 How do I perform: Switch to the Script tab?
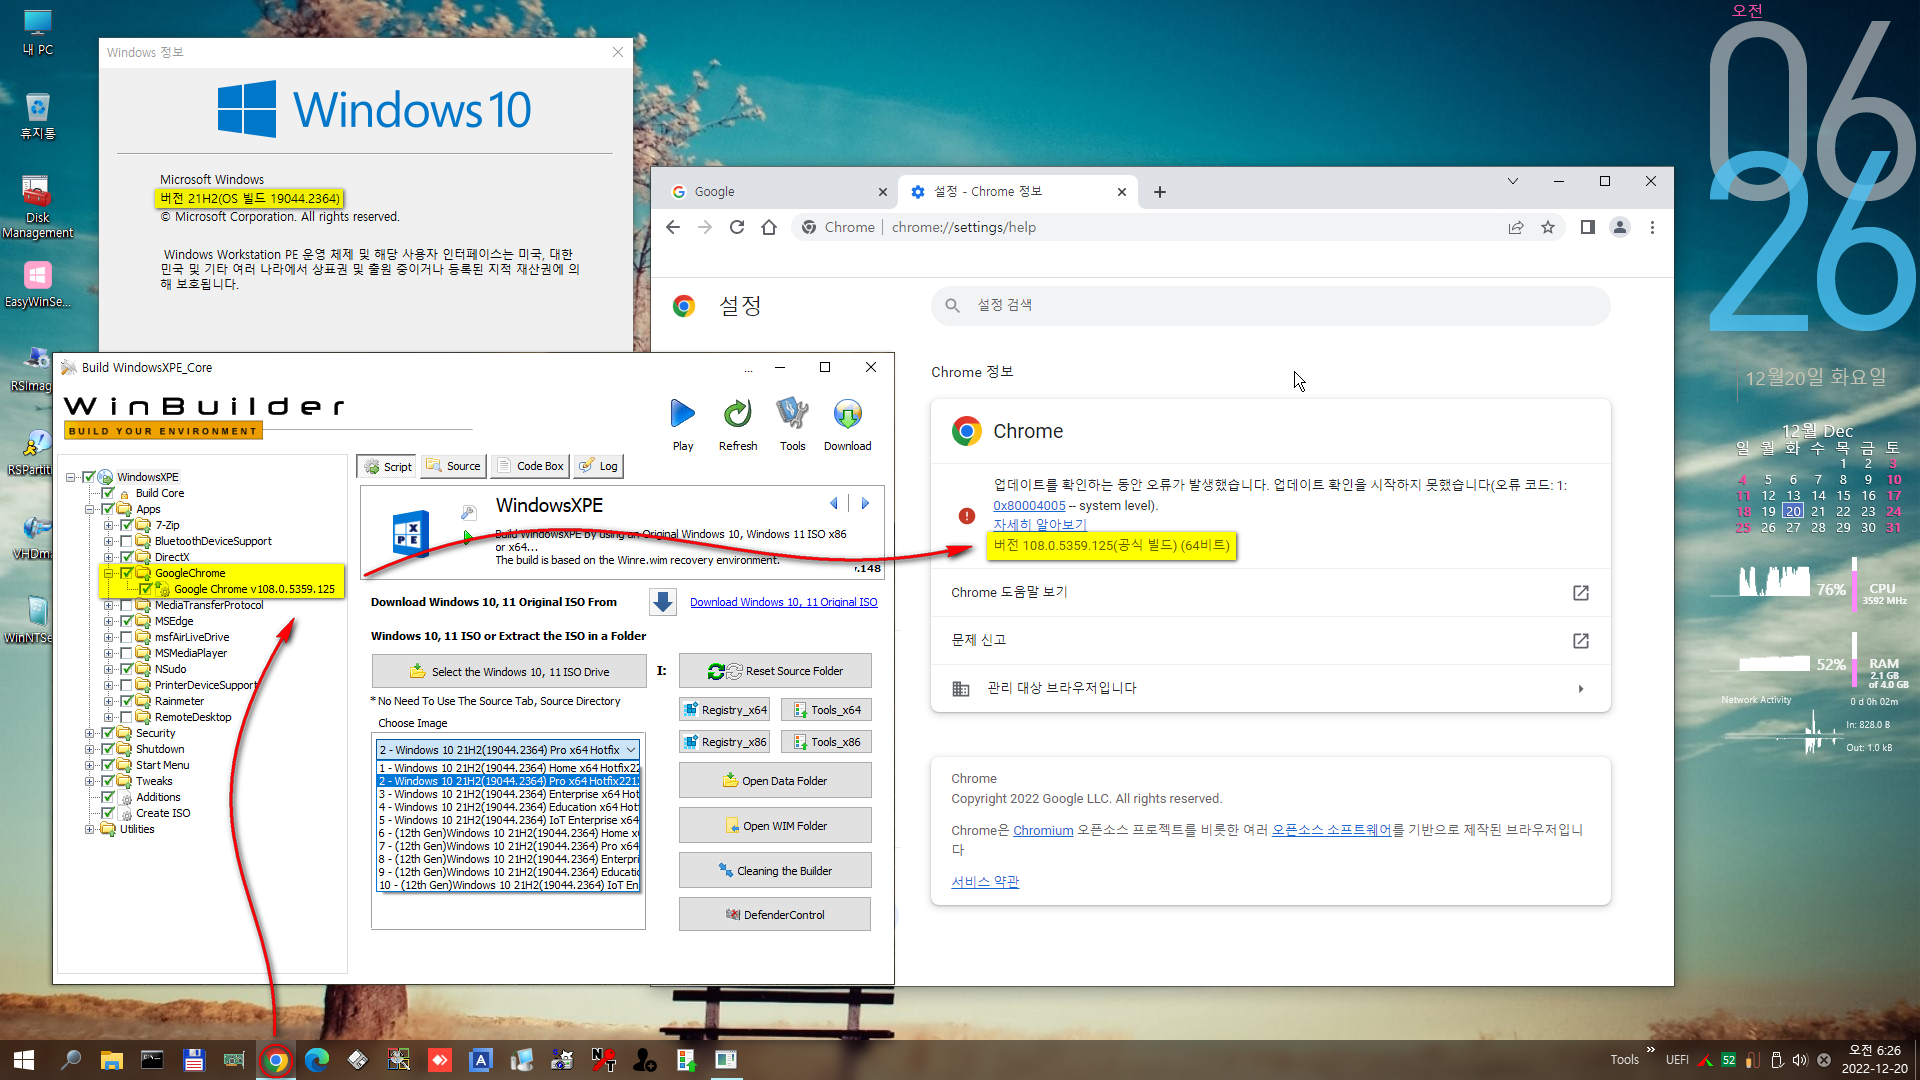pos(388,466)
